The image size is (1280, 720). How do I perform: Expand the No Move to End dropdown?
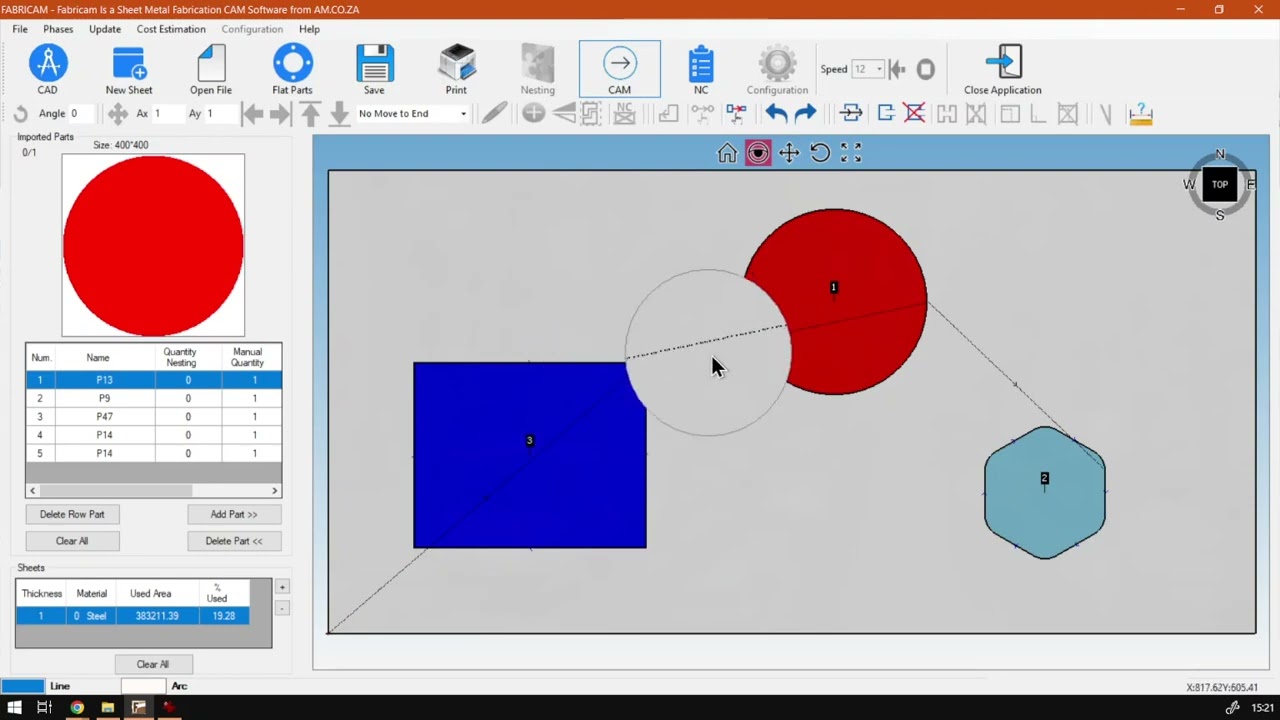click(463, 114)
